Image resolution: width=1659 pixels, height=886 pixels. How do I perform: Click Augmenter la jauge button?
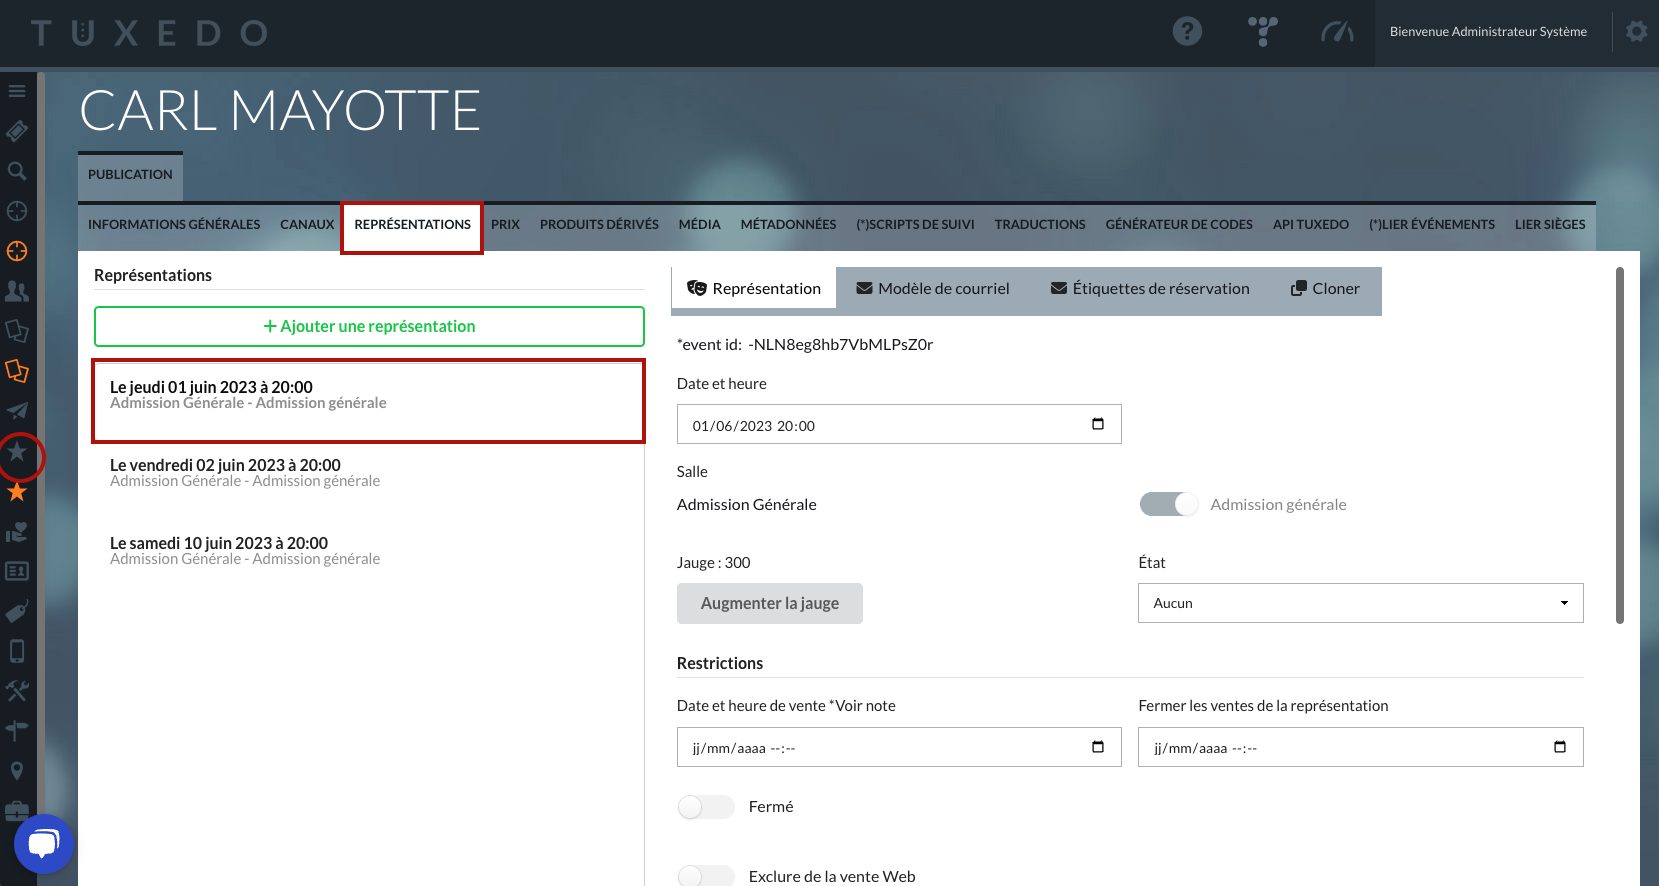[770, 604]
